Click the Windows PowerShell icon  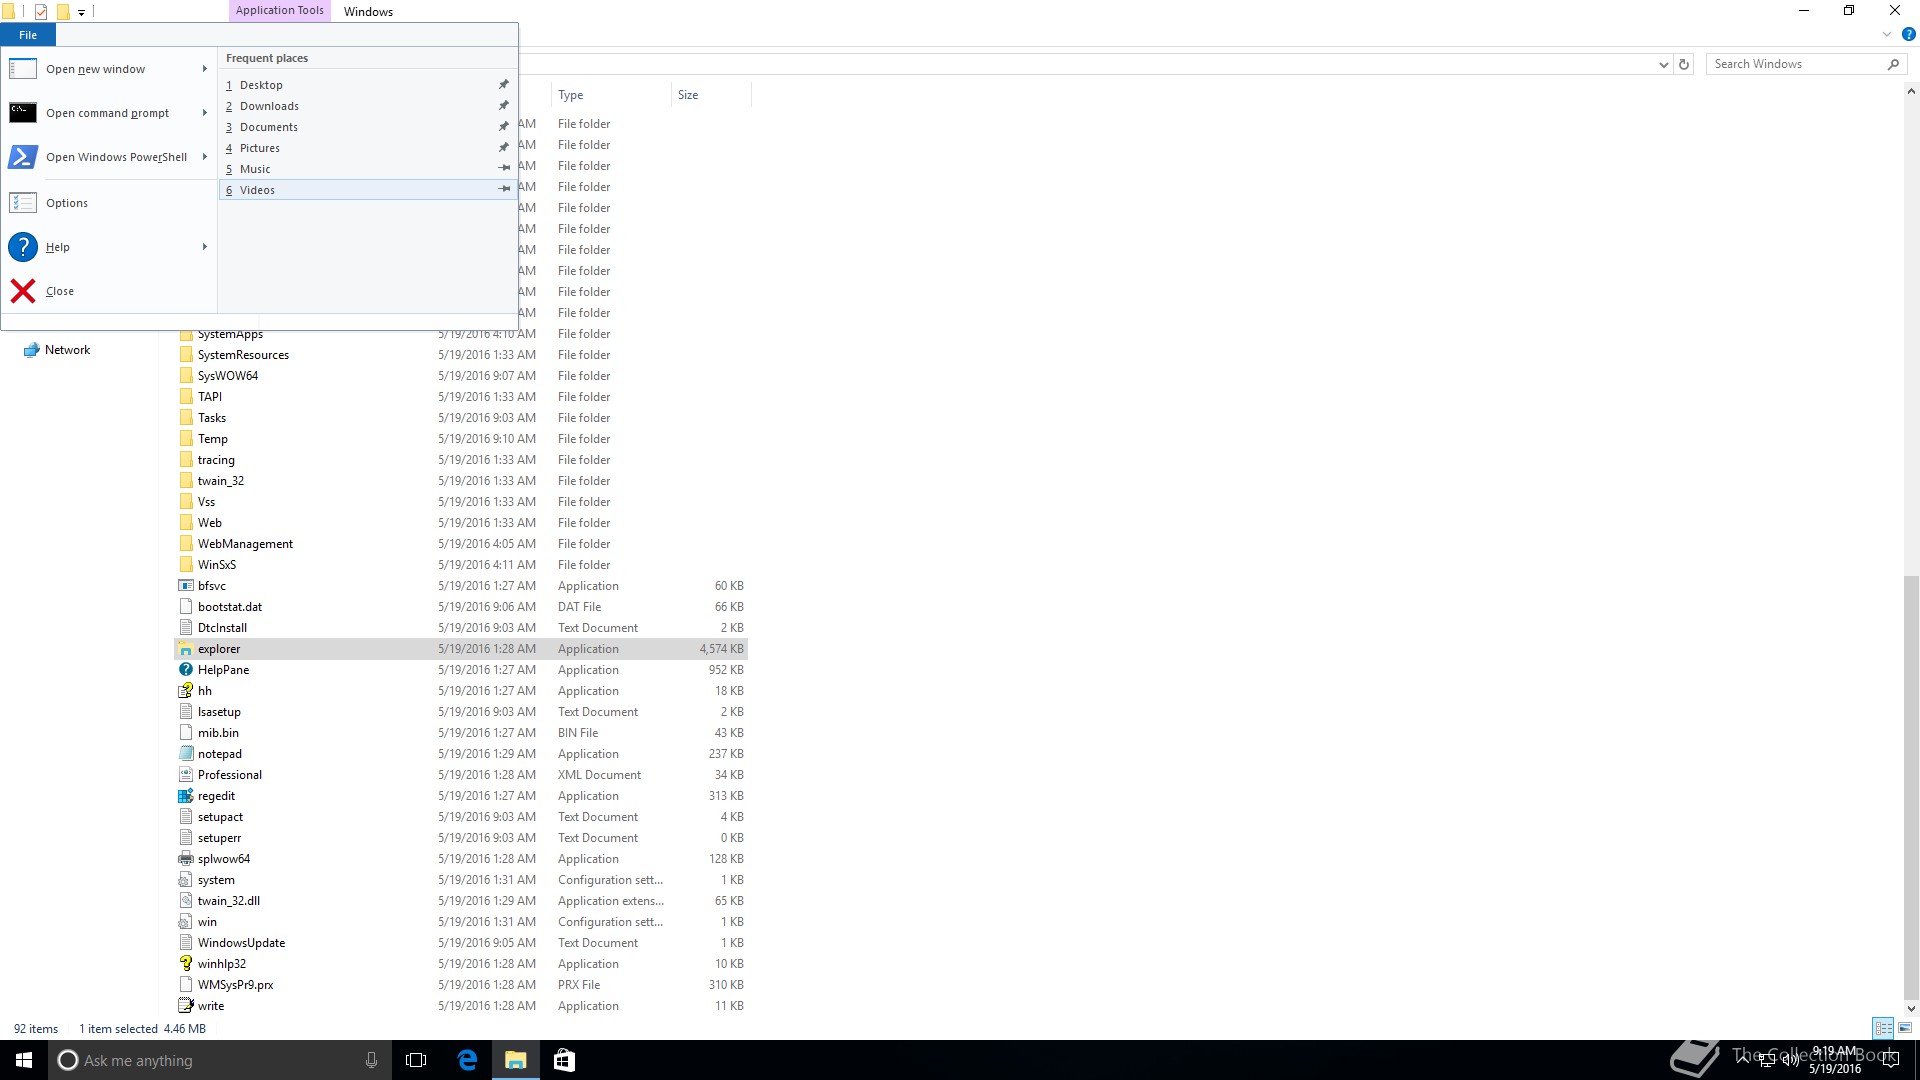pos(23,157)
